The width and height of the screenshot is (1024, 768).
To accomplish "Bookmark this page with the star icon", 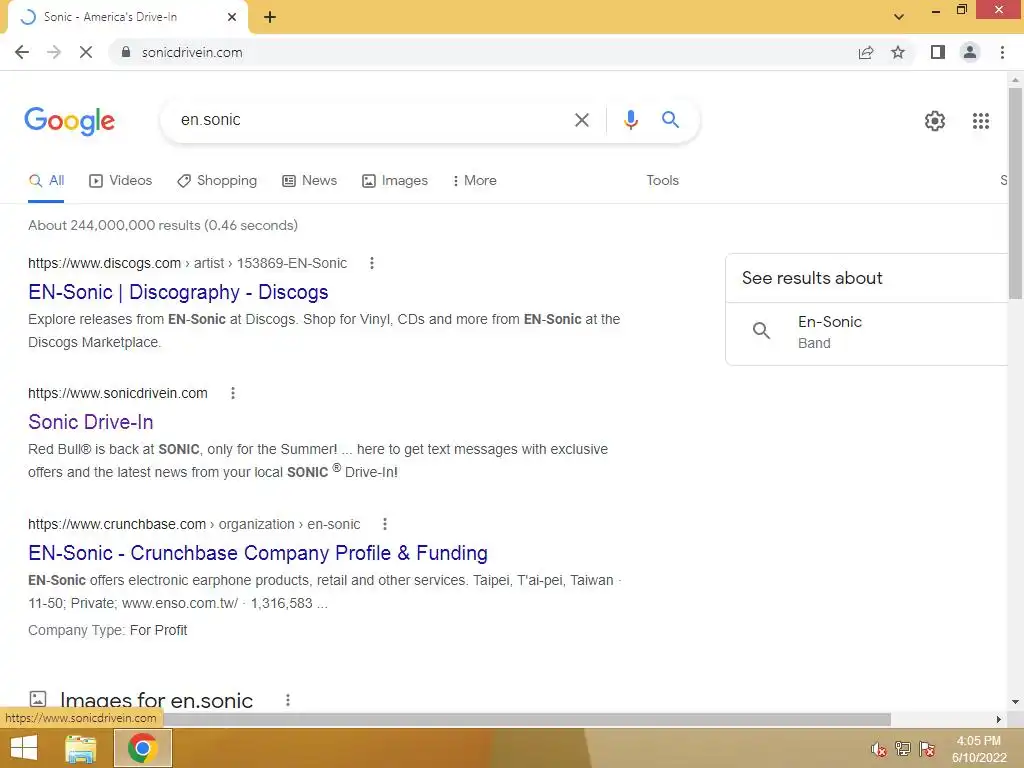I will [x=898, y=52].
